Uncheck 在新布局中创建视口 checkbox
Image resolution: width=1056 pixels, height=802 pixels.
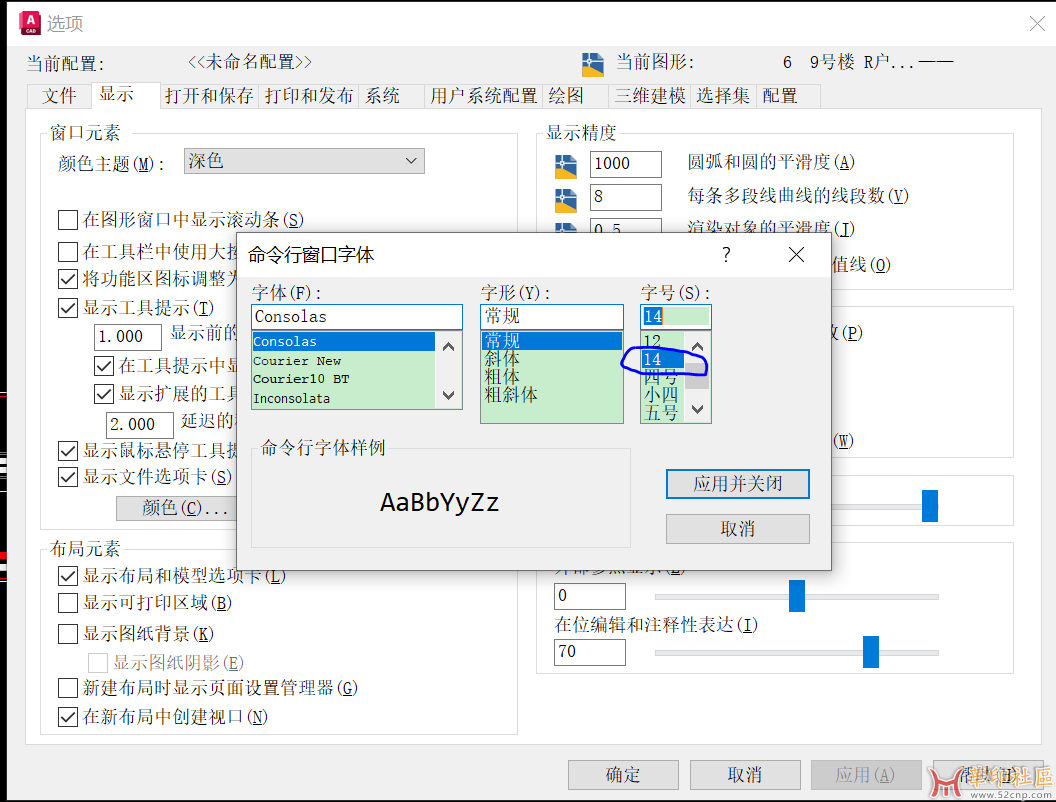click(67, 717)
